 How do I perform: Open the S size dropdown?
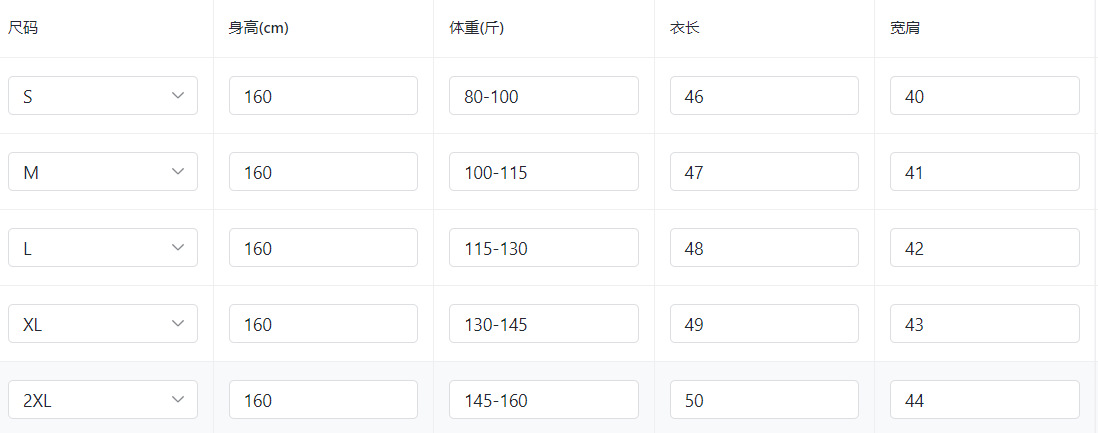click(103, 96)
